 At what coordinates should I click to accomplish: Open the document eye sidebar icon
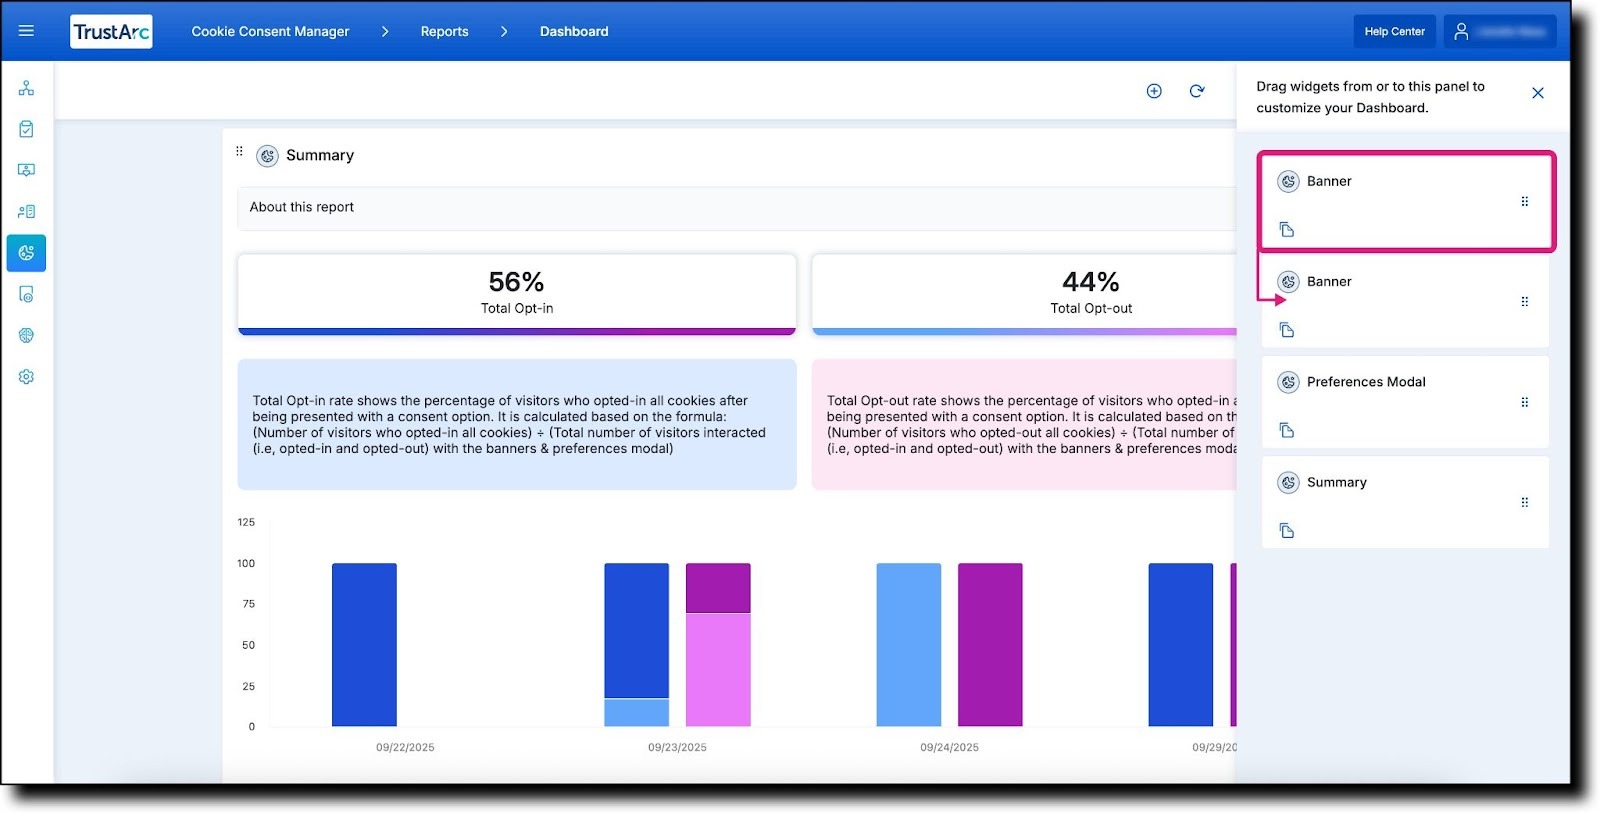pos(26,294)
